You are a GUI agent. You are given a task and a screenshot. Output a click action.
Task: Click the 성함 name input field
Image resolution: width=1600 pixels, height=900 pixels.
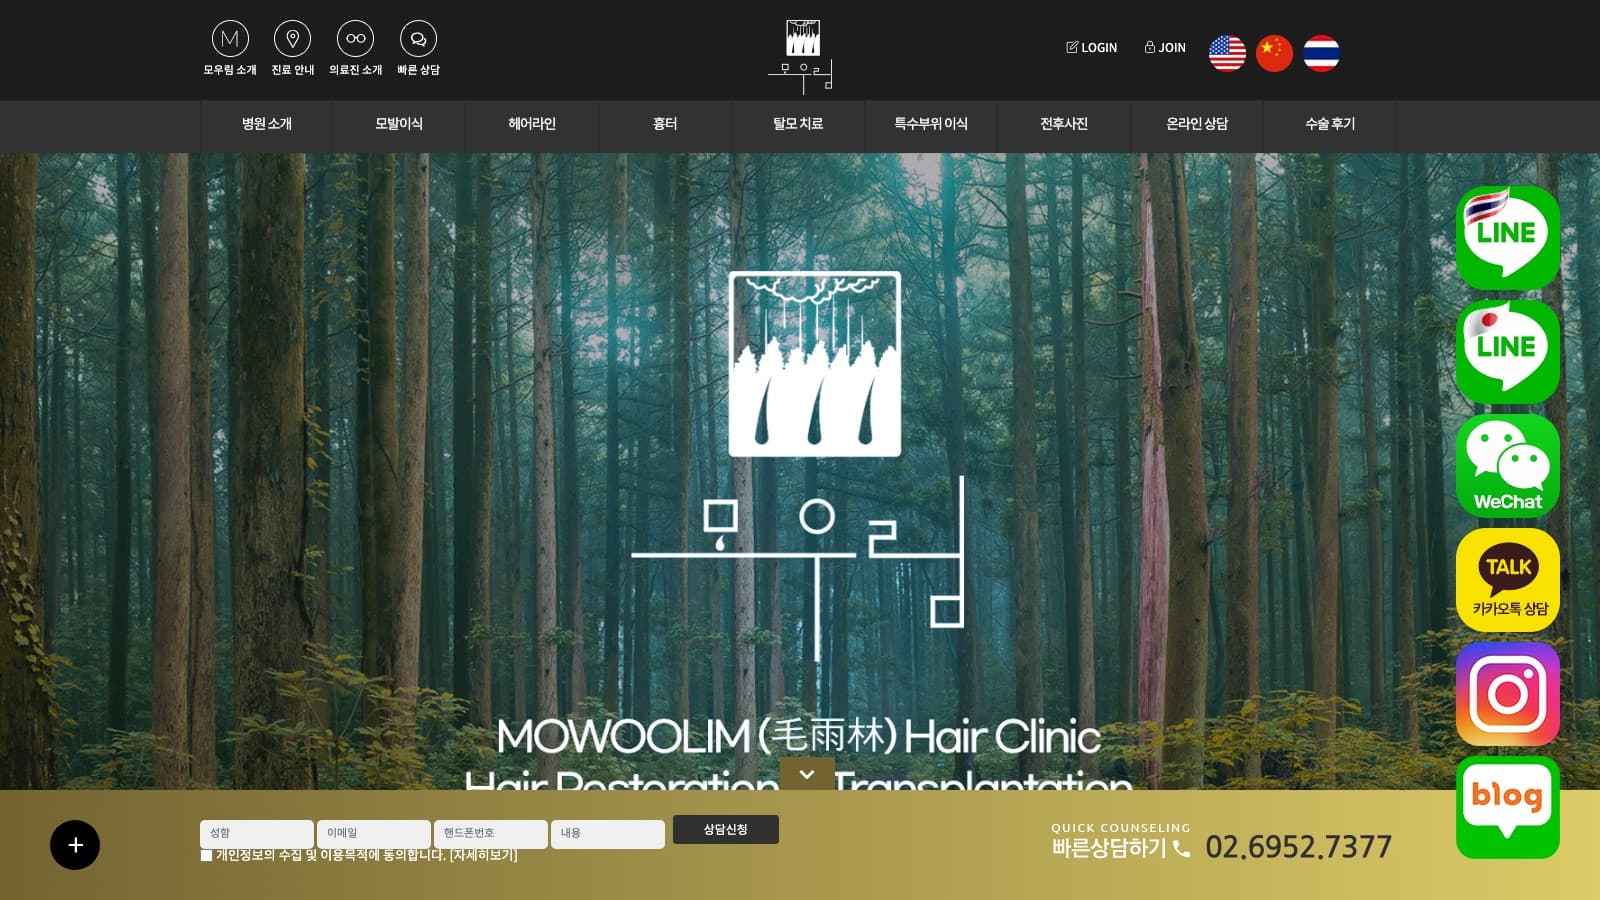257,834
